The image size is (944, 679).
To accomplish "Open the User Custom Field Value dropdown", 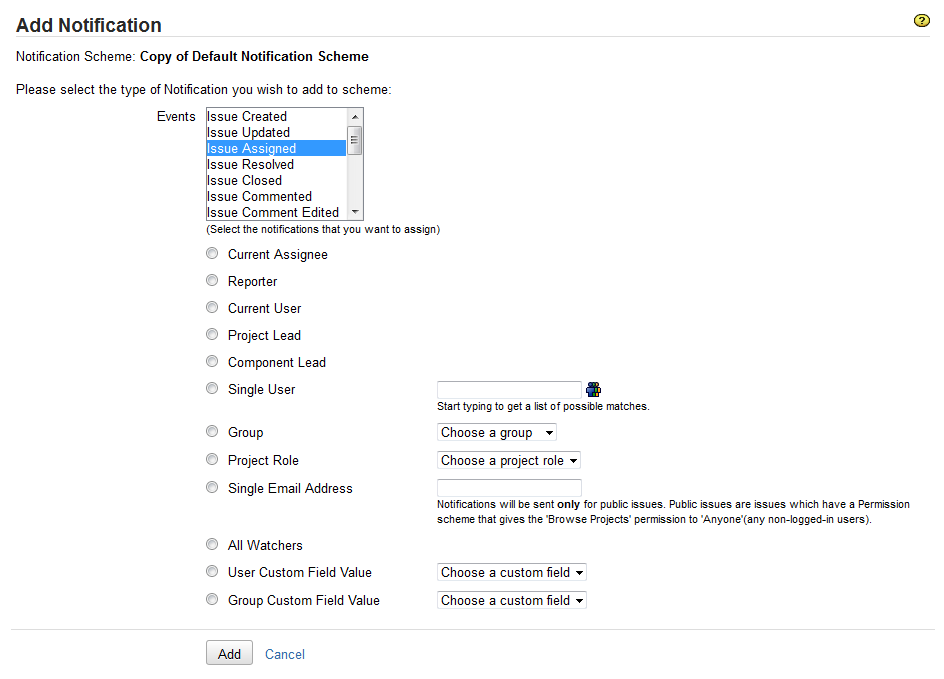I will (x=512, y=573).
